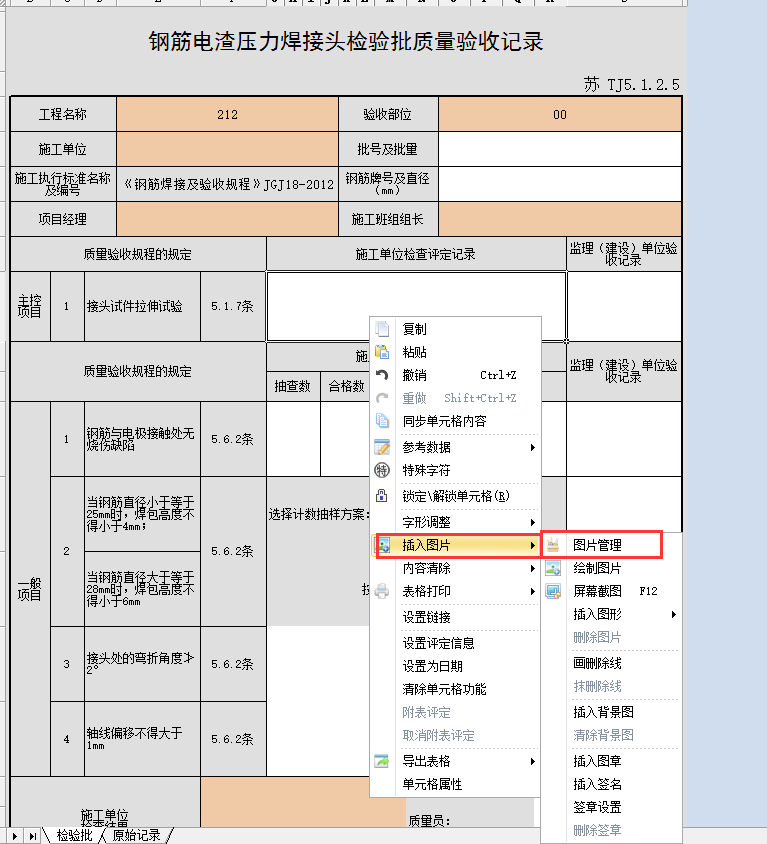The height and width of the screenshot is (844, 767).
Task: Click the 工程名称 value cell showing 212
Action: (x=227, y=115)
